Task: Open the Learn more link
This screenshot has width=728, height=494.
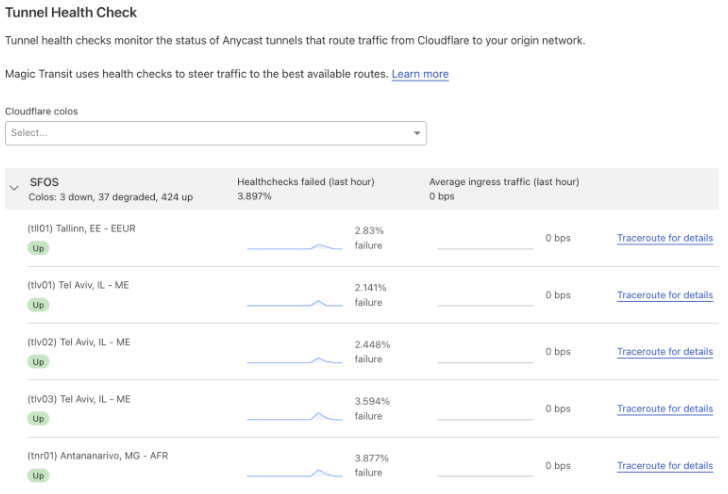Action: (x=420, y=74)
